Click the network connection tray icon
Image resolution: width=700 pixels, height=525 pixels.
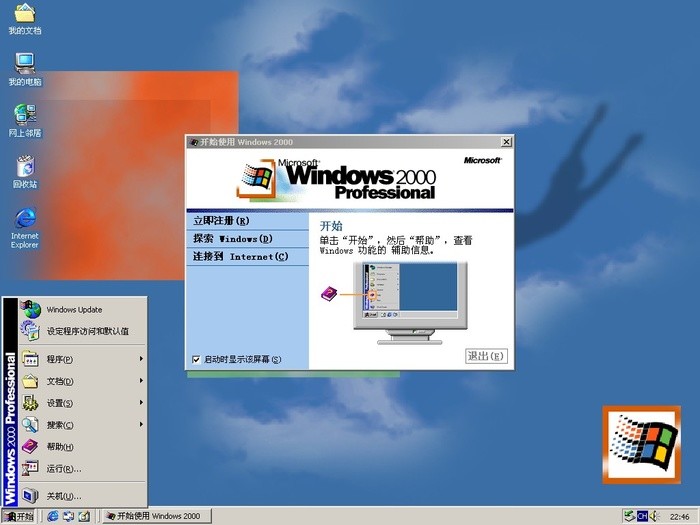629,516
